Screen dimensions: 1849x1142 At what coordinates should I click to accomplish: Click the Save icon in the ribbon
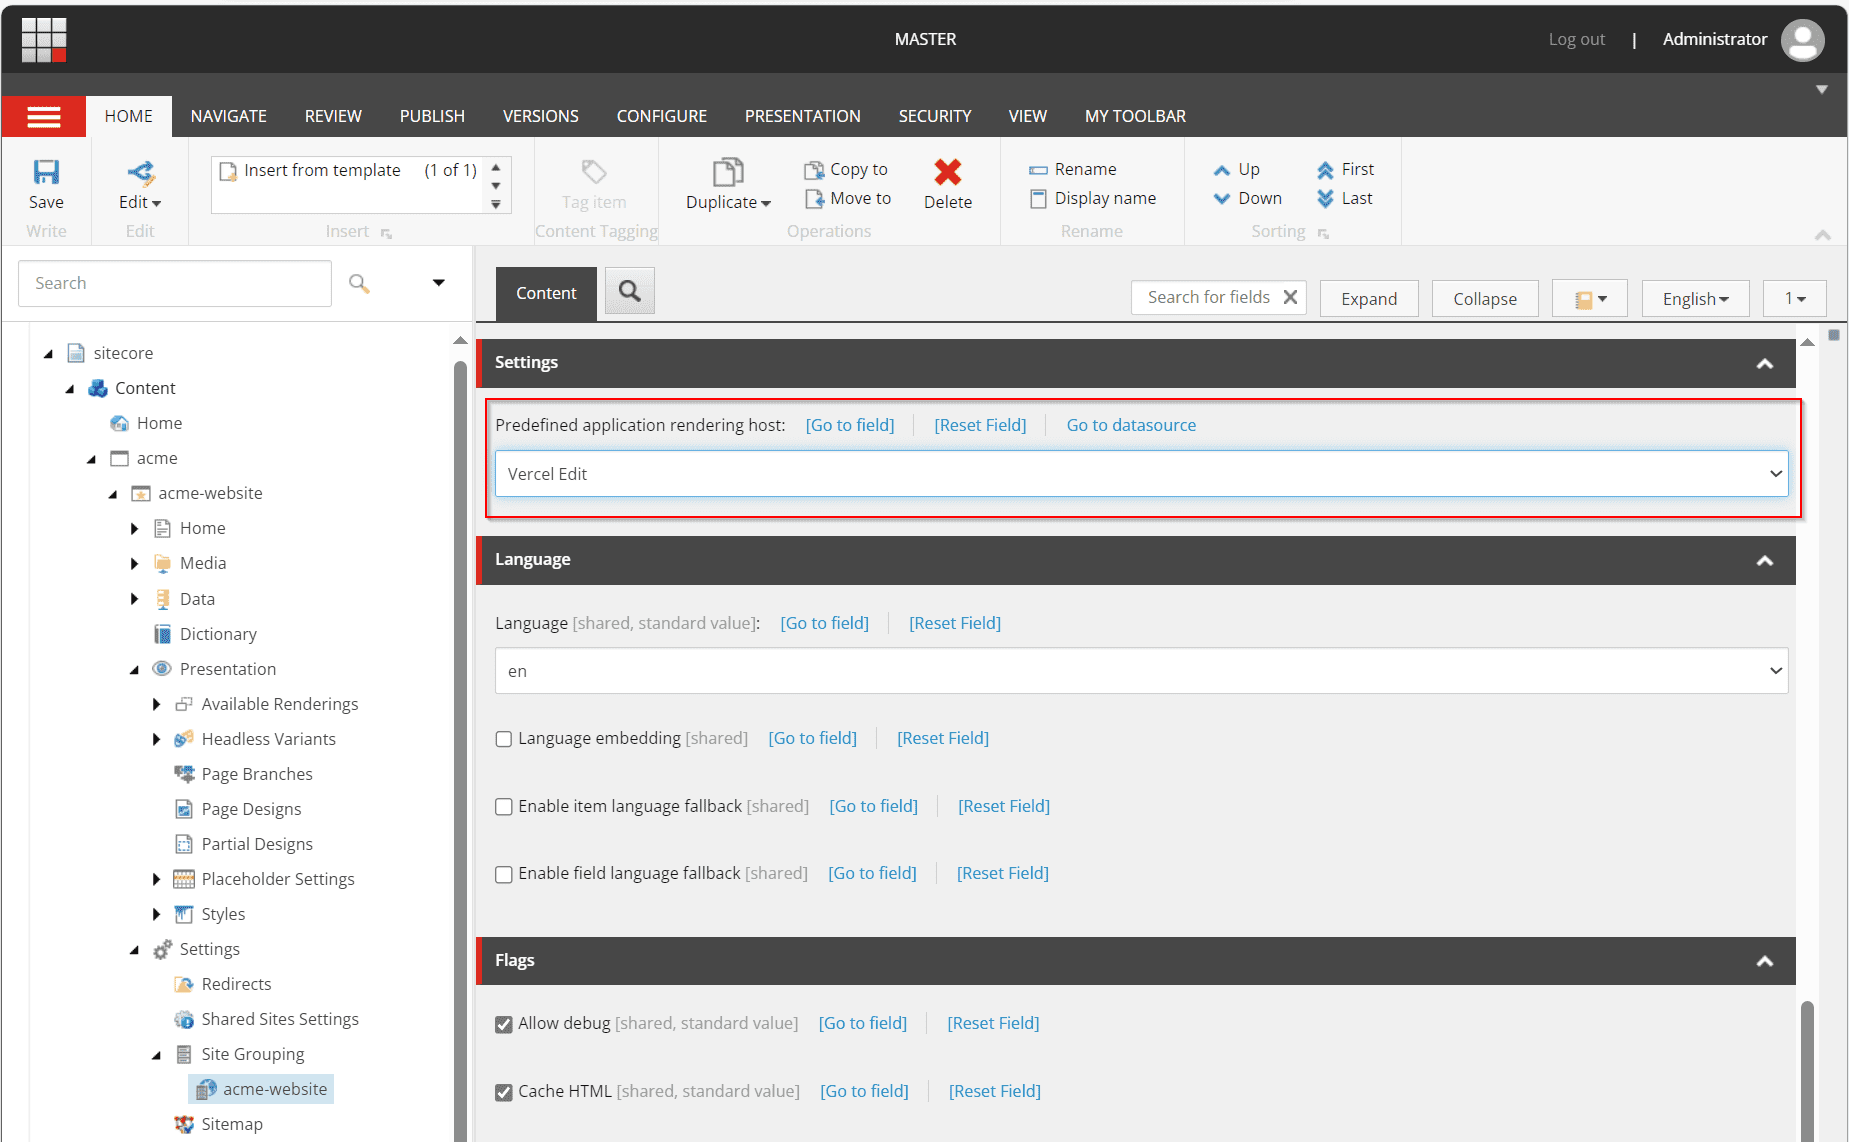click(x=46, y=173)
